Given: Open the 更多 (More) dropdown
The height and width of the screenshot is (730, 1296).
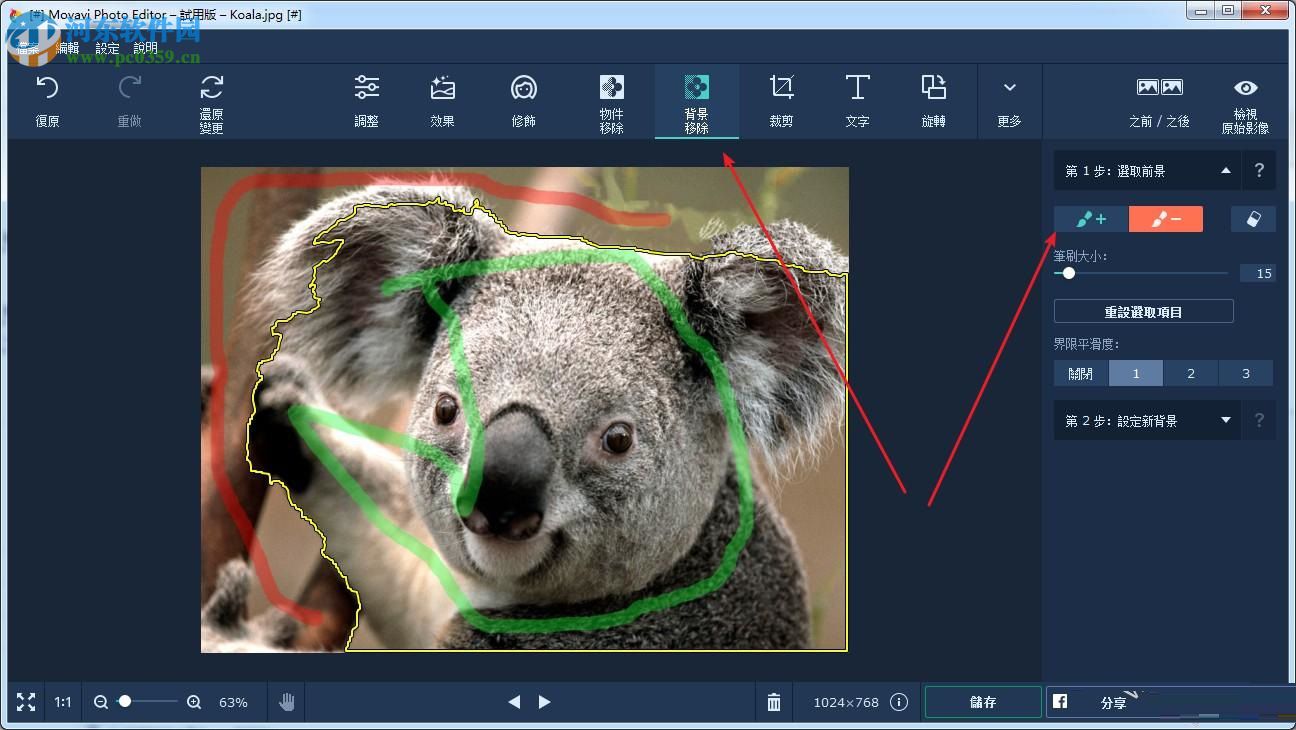Looking at the screenshot, I should [x=1009, y=101].
